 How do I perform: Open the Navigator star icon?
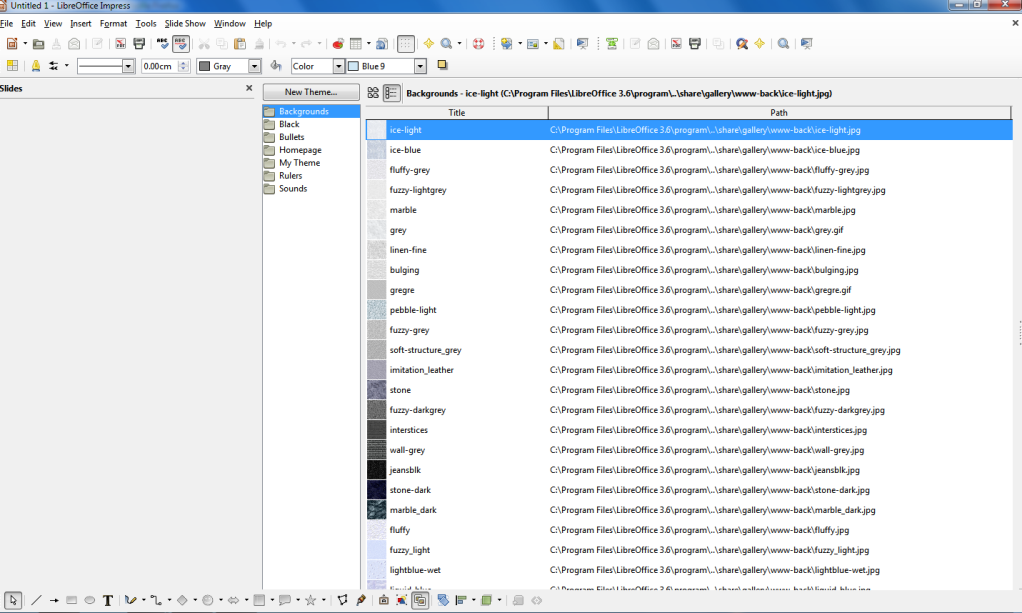(428, 44)
